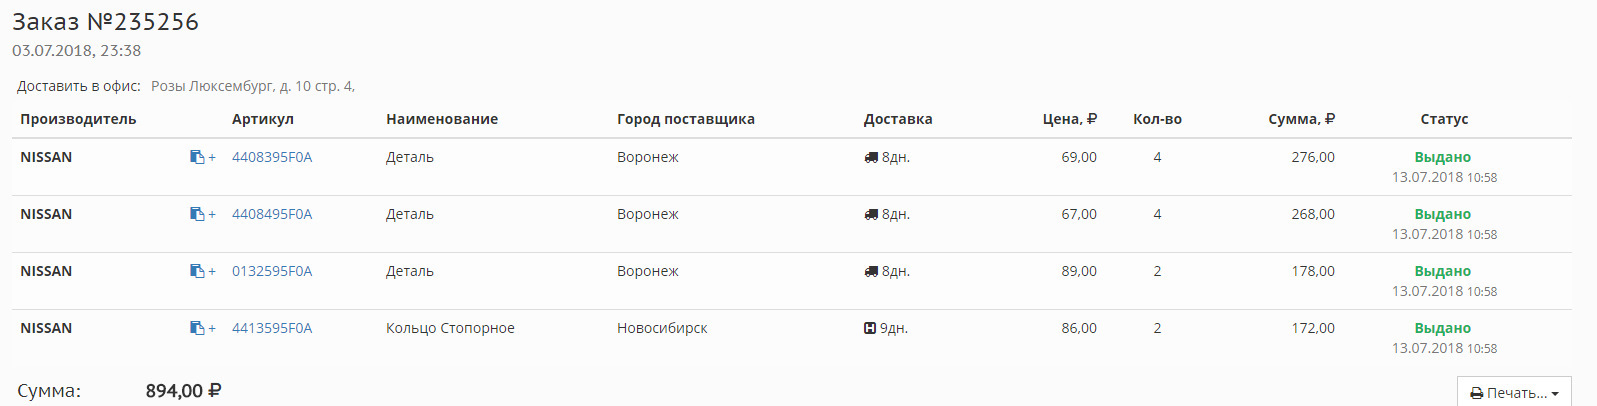Click the copy icon beside article 4413595F0A
The image size is (1597, 406).
coord(198,328)
